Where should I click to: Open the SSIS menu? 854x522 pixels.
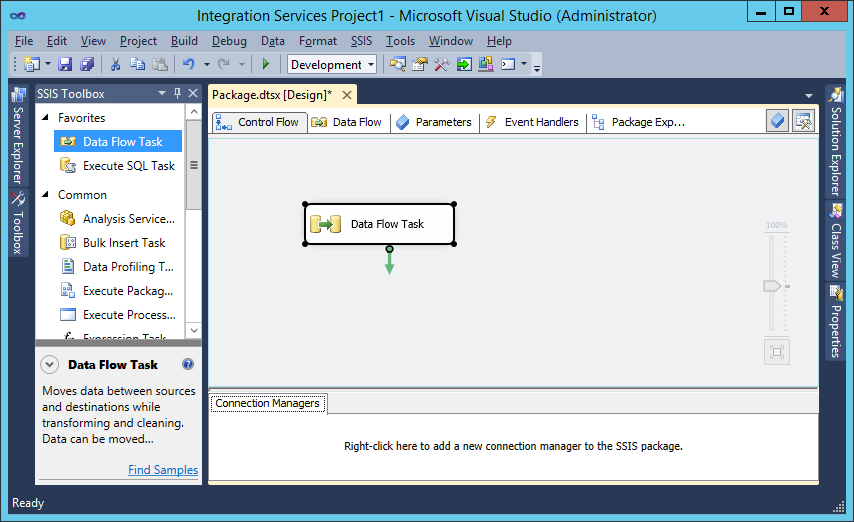pyautogui.click(x=362, y=41)
